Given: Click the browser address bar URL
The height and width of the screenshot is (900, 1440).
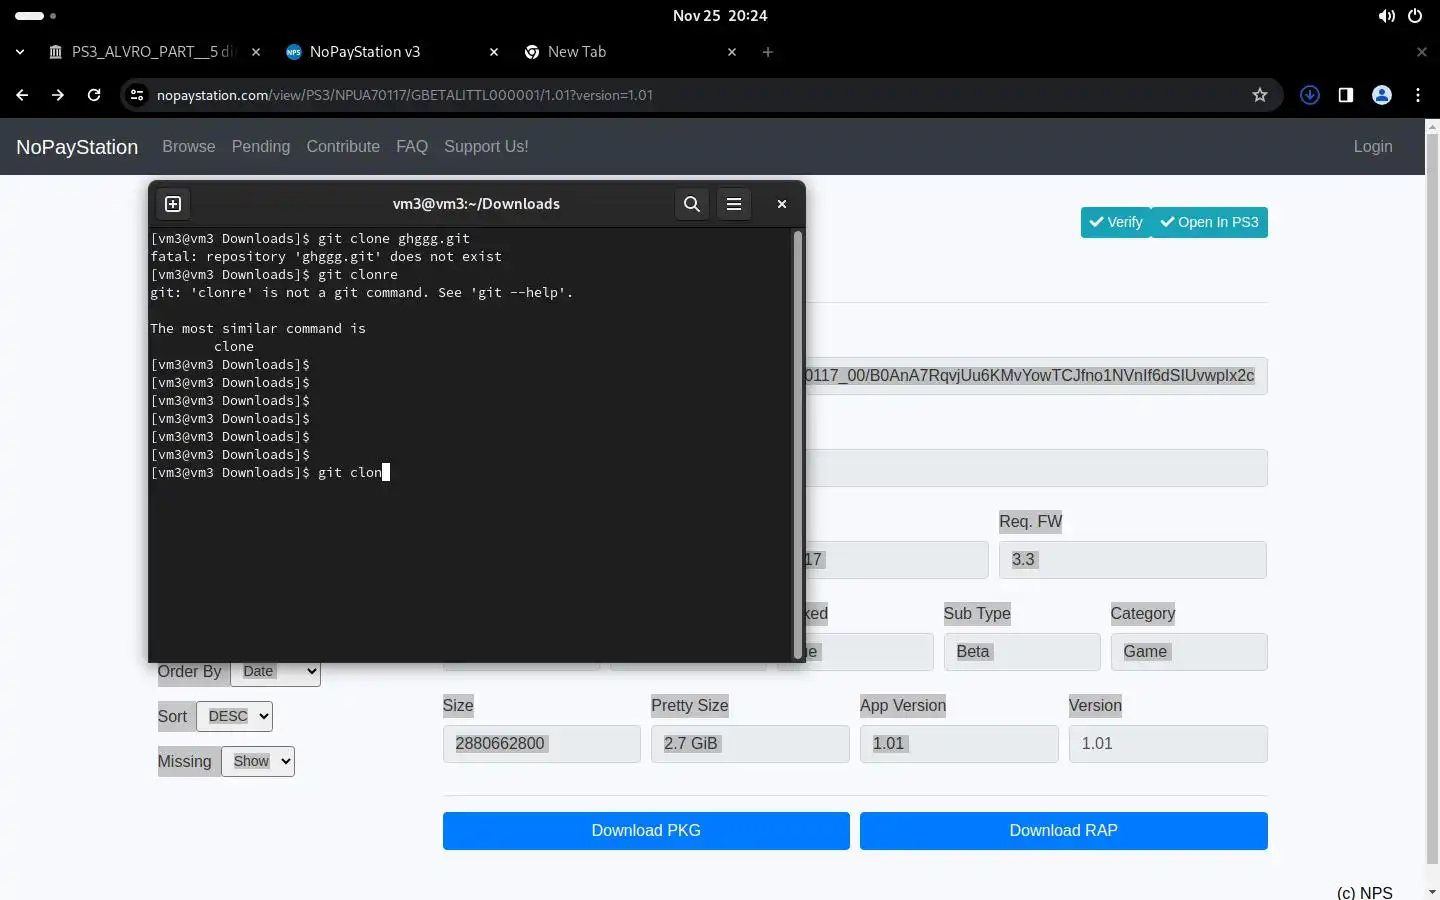Looking at the screenshot, I should coord(405,95).
